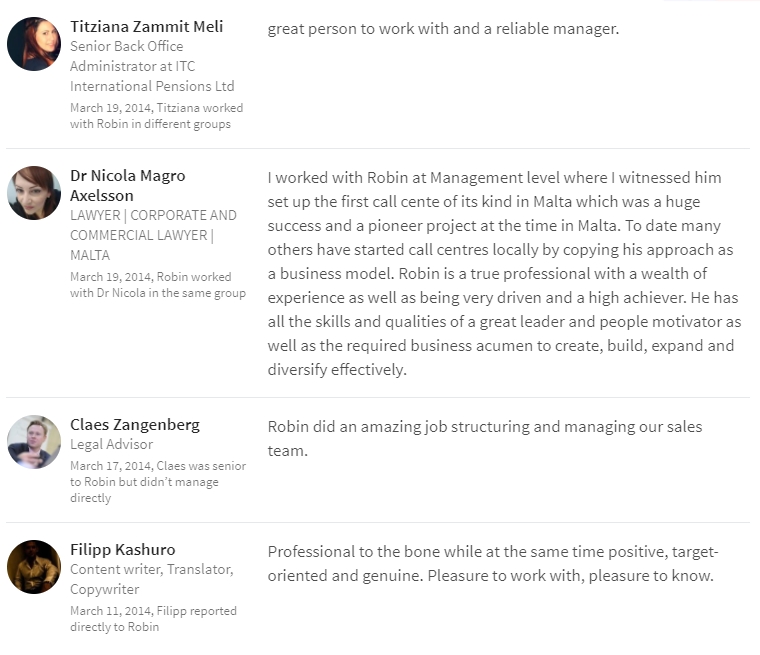
Task: Open Dr Nicola Magro Axelsson's profile photo
Action: point(34,193)
